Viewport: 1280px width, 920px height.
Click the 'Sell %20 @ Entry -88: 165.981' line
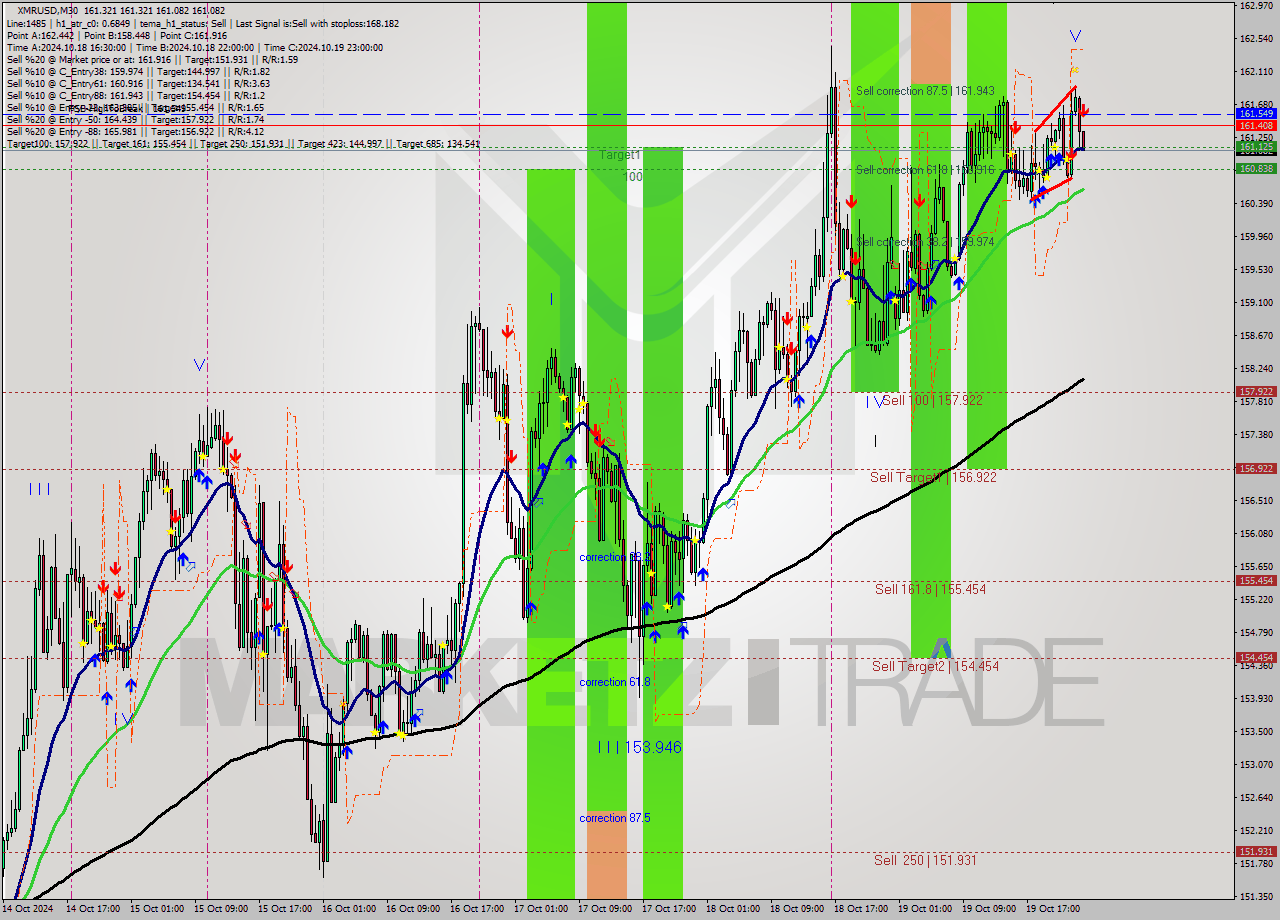(x=136, y=131)
